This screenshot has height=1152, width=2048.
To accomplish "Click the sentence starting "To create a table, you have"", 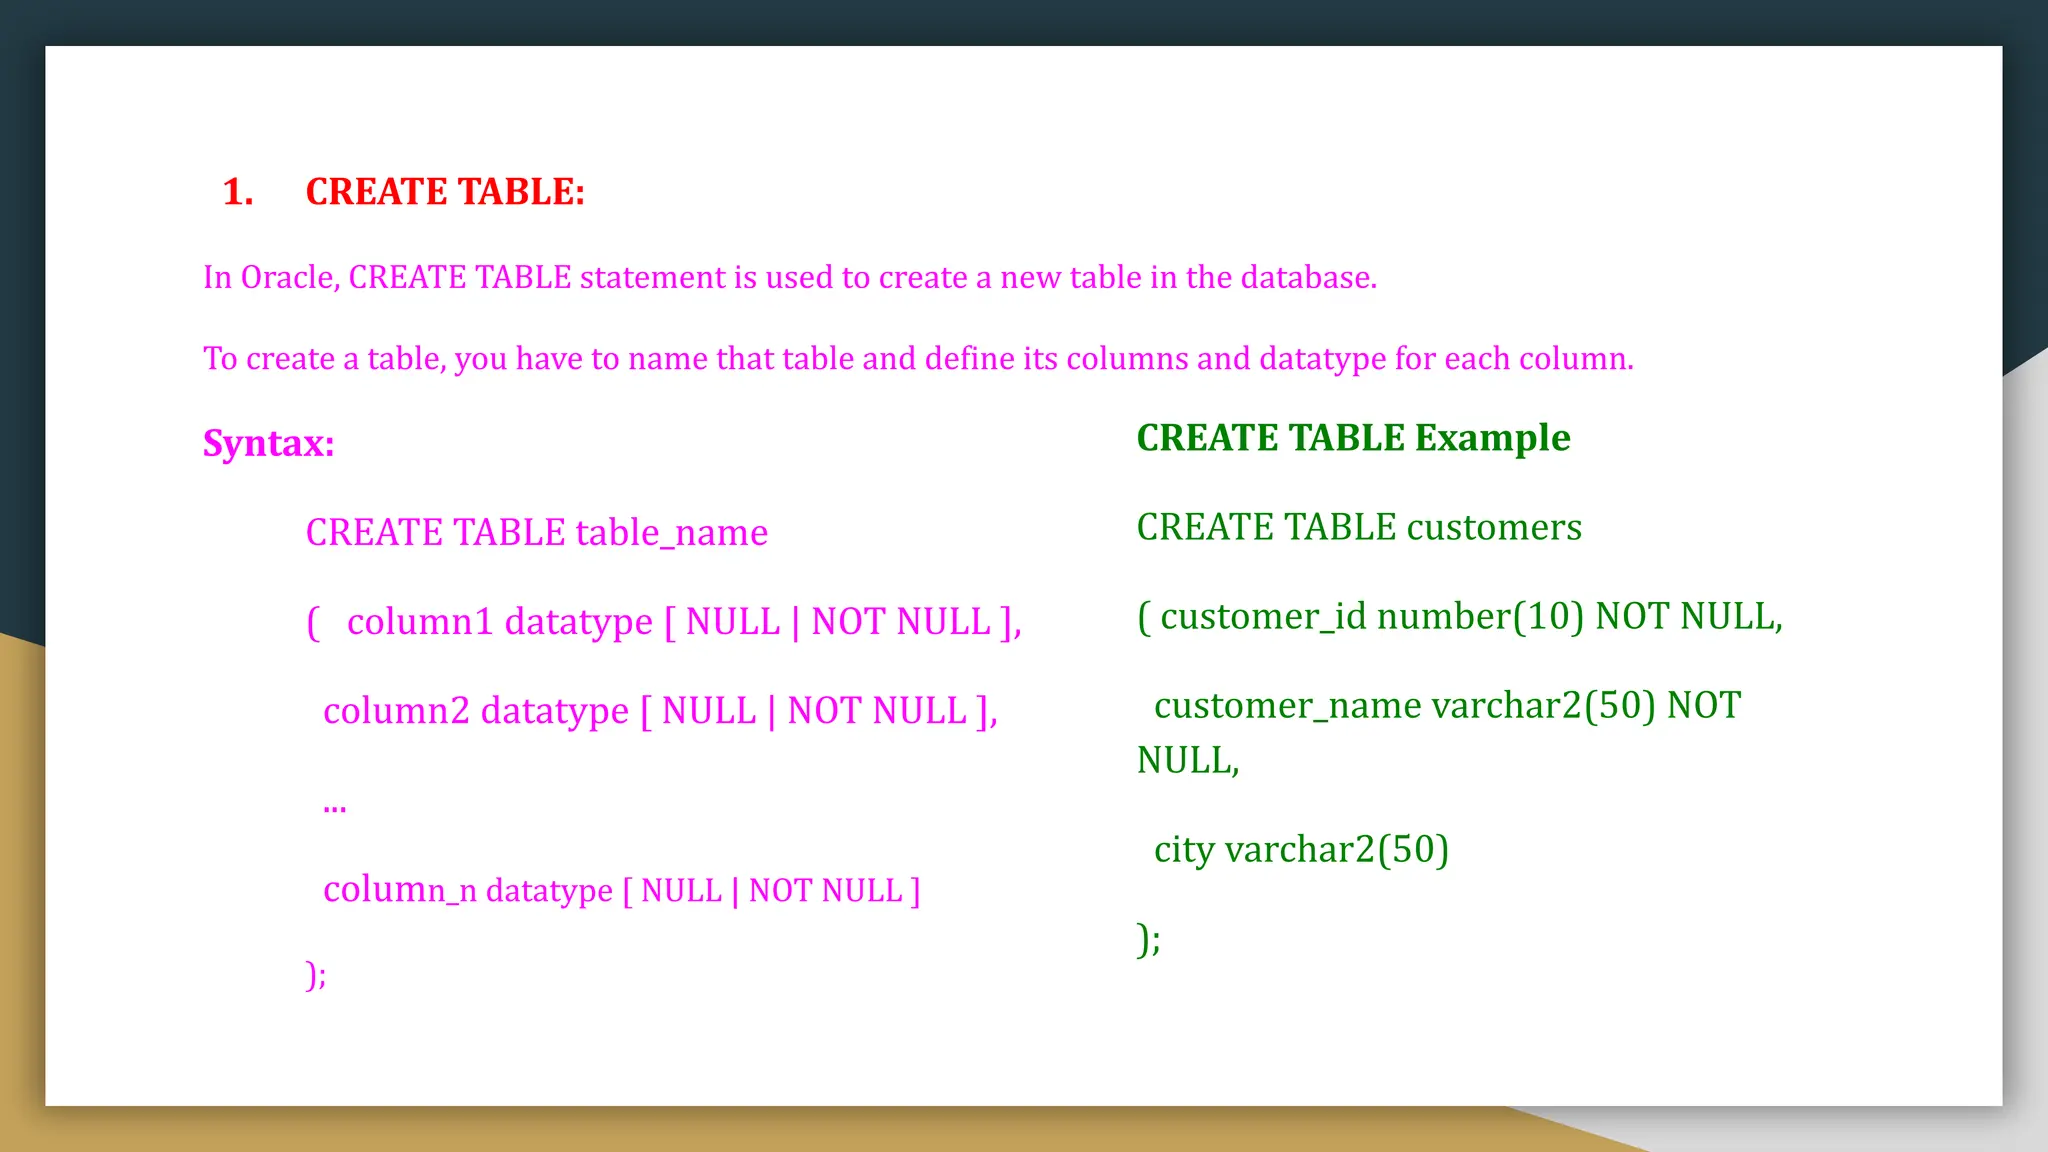I will [918, 358].
